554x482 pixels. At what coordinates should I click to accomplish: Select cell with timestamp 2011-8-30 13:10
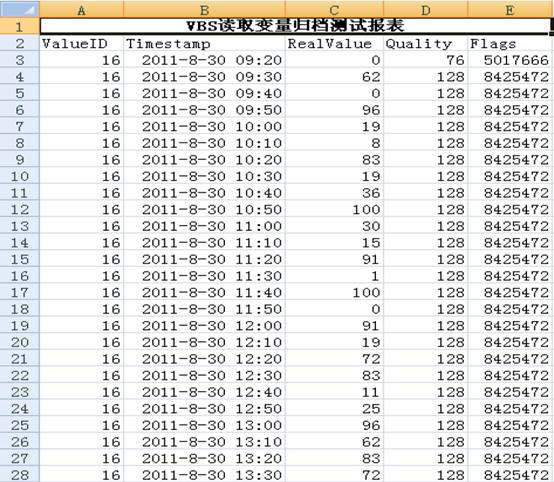pos(205,442)
